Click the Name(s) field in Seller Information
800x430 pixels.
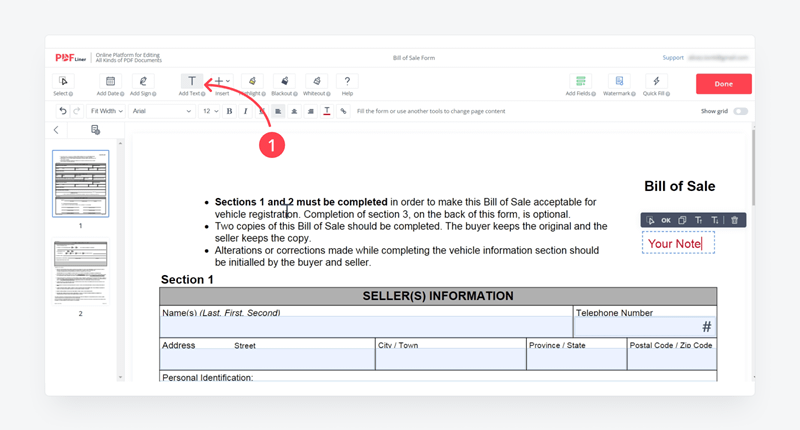(x=366, y=326)
